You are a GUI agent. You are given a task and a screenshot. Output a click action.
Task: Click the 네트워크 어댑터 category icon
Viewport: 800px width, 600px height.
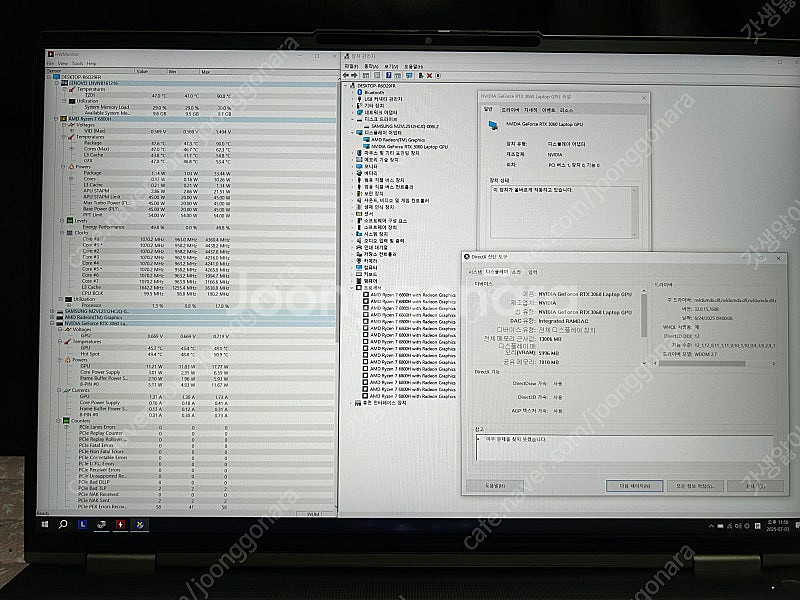click(359, 112)
